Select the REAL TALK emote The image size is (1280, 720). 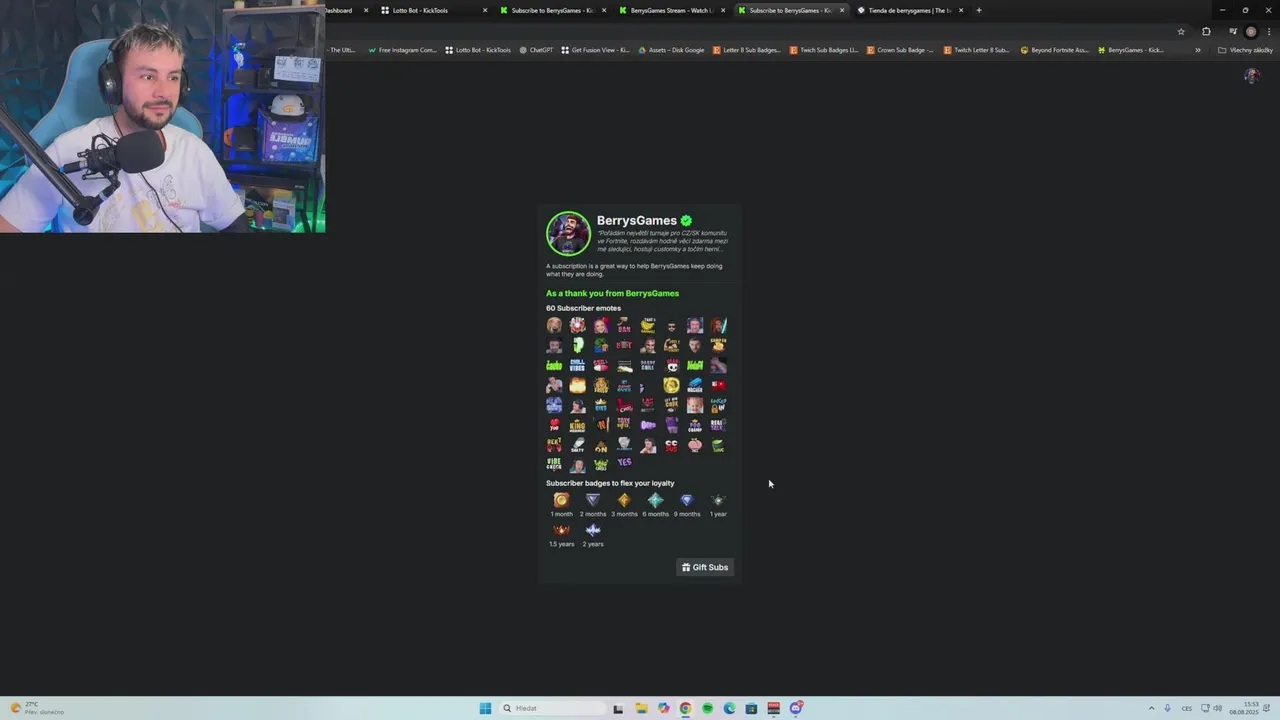pyautogui.click(x=718, y=425)
